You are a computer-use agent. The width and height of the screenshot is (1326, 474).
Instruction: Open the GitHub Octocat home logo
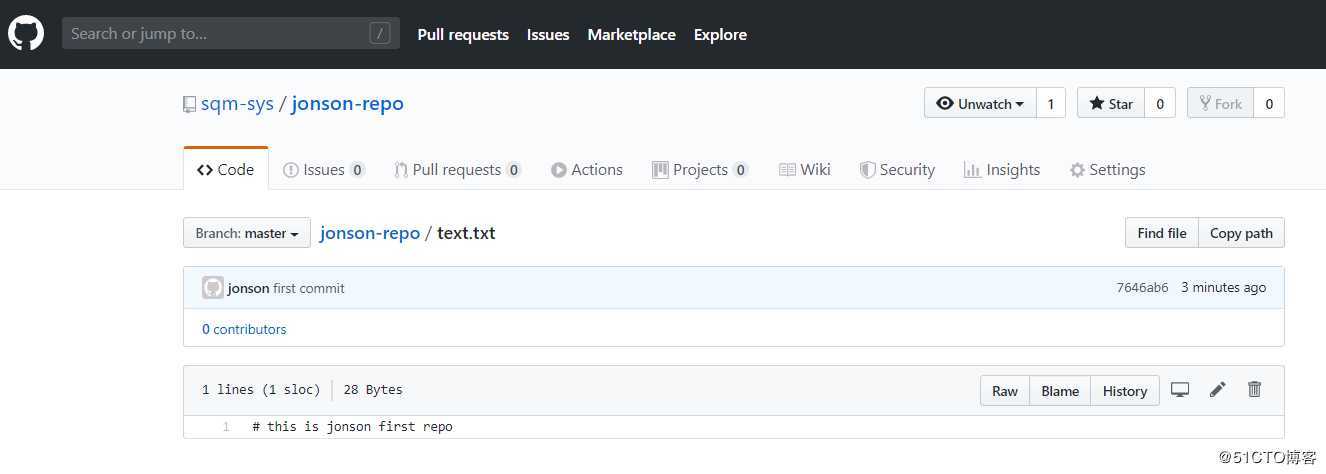coord(26,34)
